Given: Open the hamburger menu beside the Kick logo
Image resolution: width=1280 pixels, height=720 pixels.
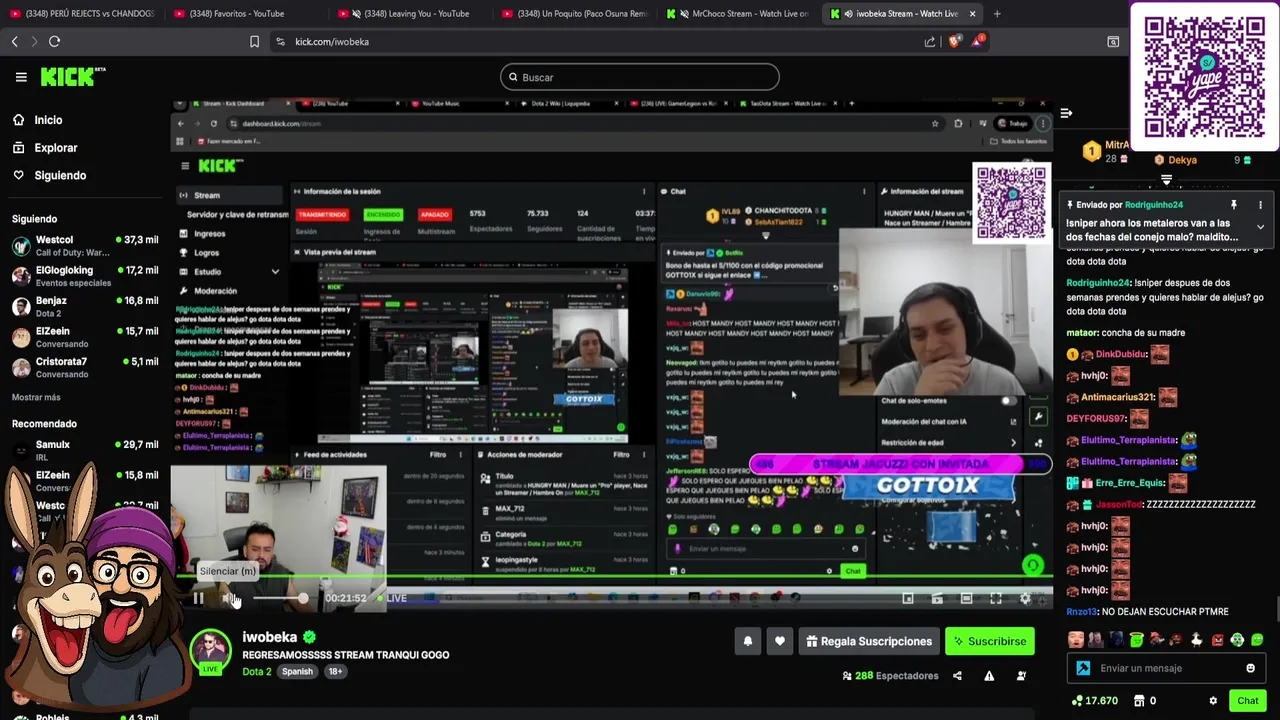Looking at the screenshot, I should tap(21, 77).
